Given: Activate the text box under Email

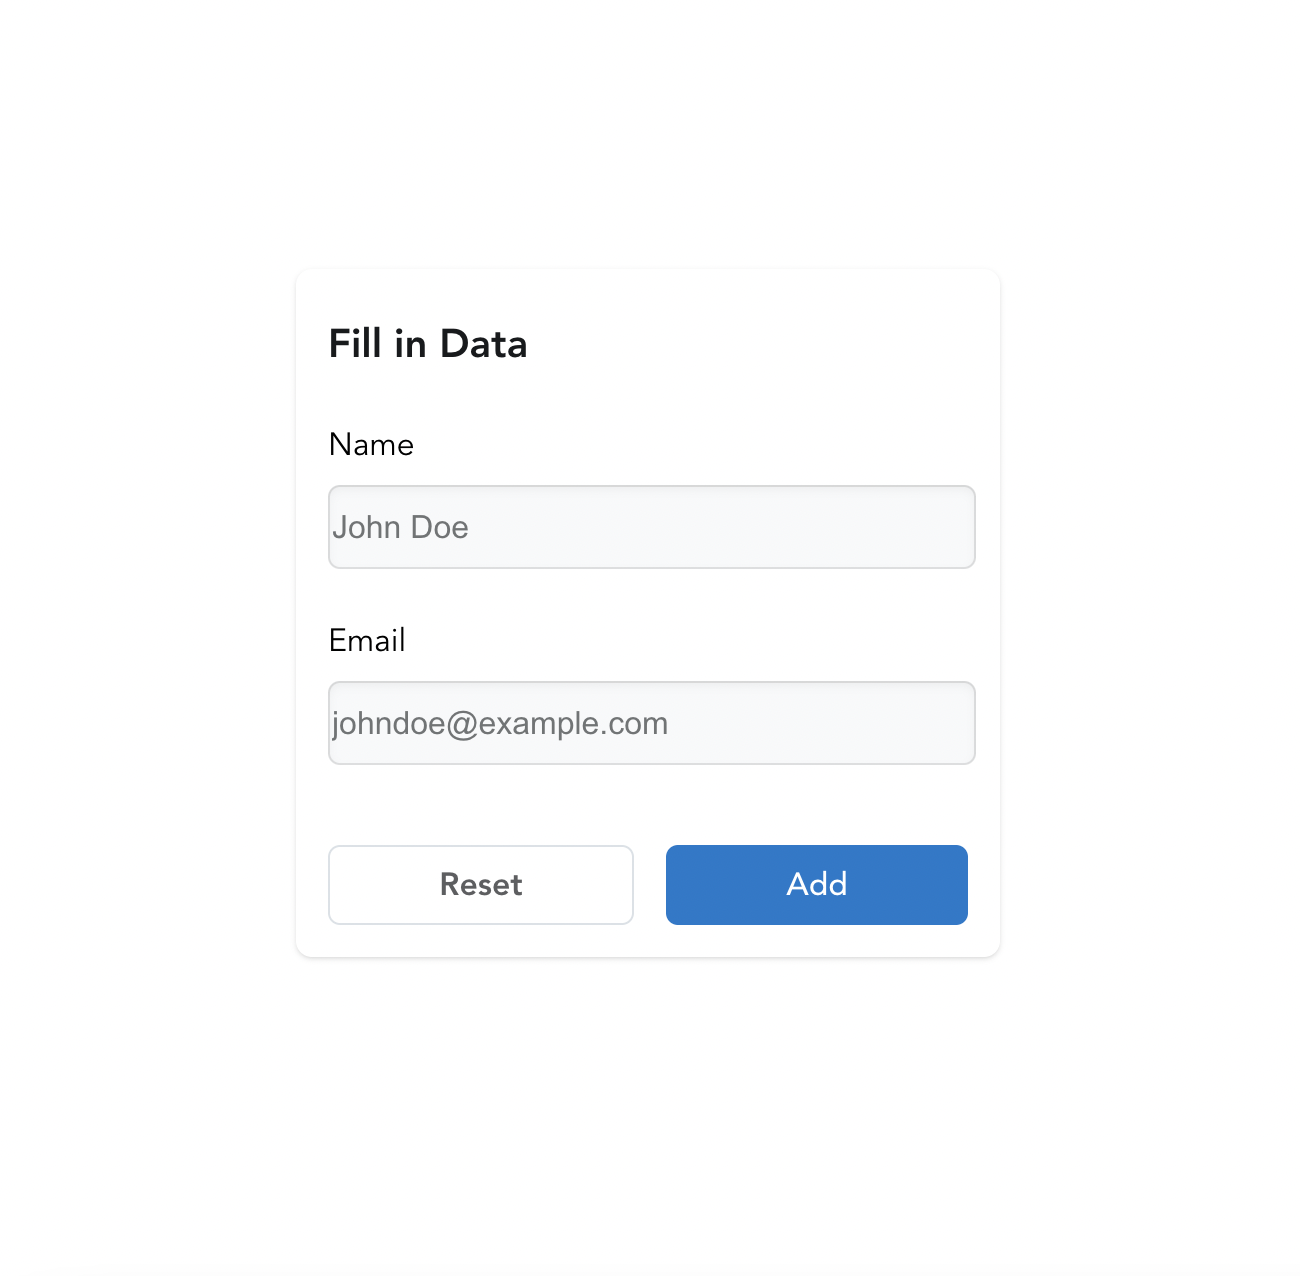Looking at the screenshot, I should 652,723.
